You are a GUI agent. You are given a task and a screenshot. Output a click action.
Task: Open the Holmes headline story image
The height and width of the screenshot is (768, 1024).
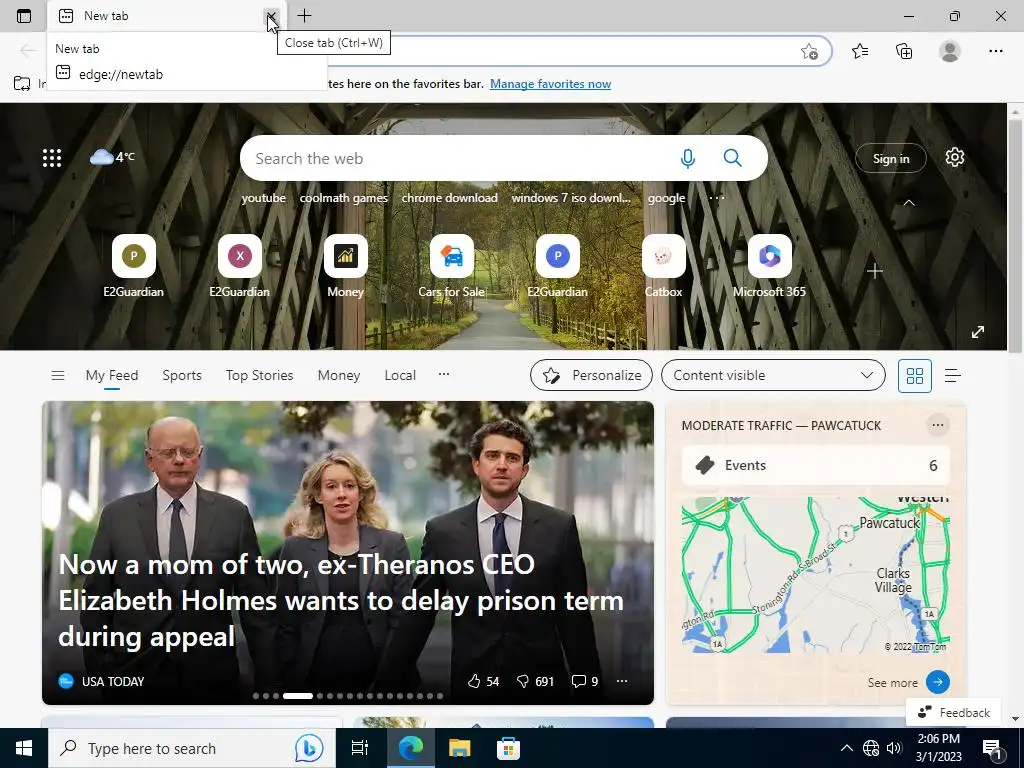pos(347,552)
